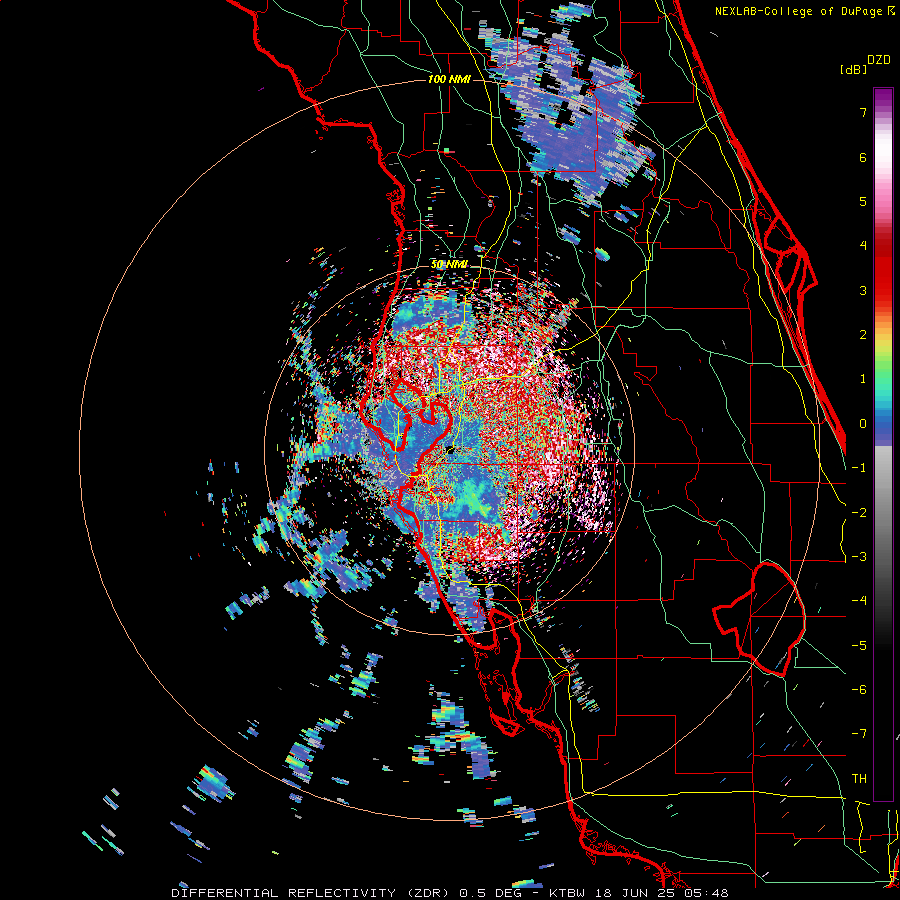Image resolution: width=900 pixels, height=900 pixels.
Task: Click the scale value -2
Action: click(x=859, y=513)
